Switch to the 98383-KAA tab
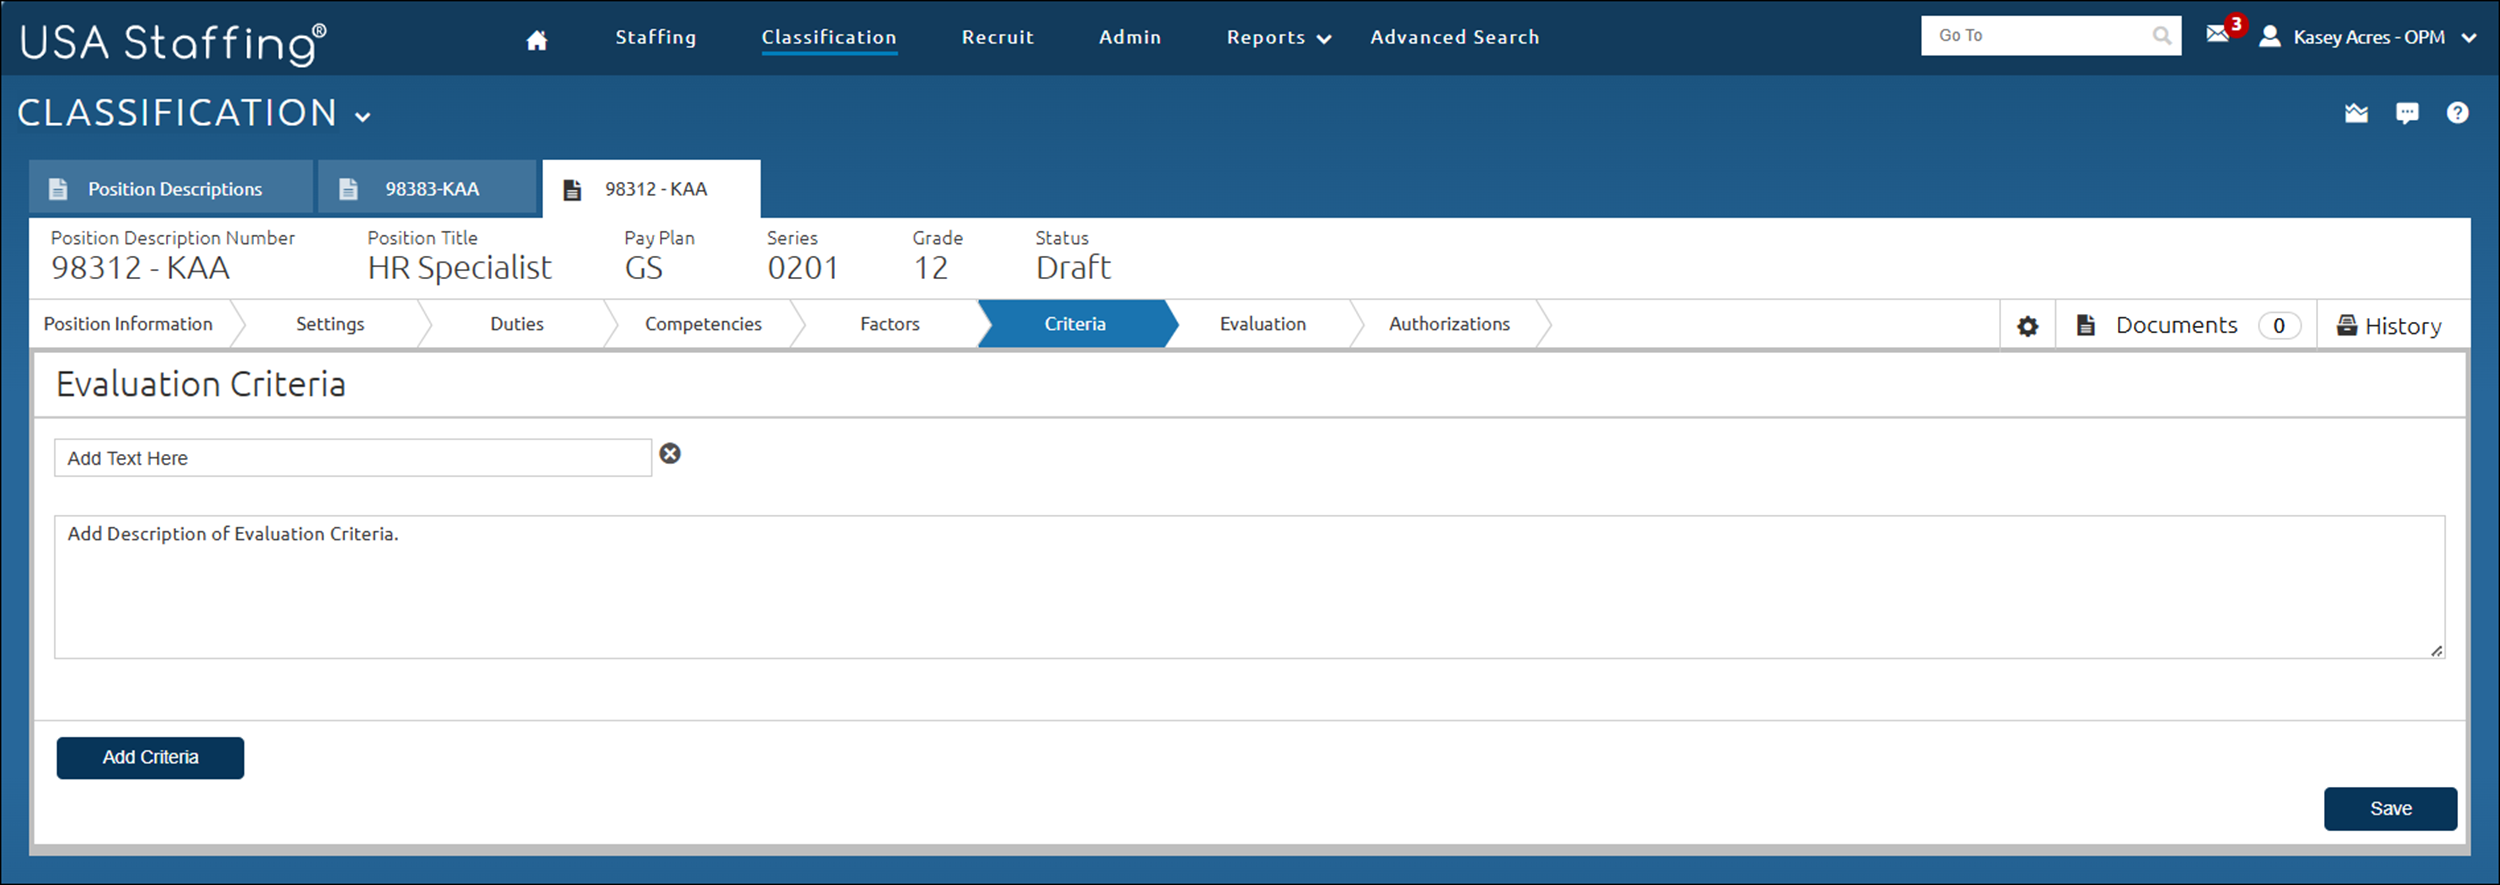The width and height of the screenshot is (2500, 885). pos(428,188)
